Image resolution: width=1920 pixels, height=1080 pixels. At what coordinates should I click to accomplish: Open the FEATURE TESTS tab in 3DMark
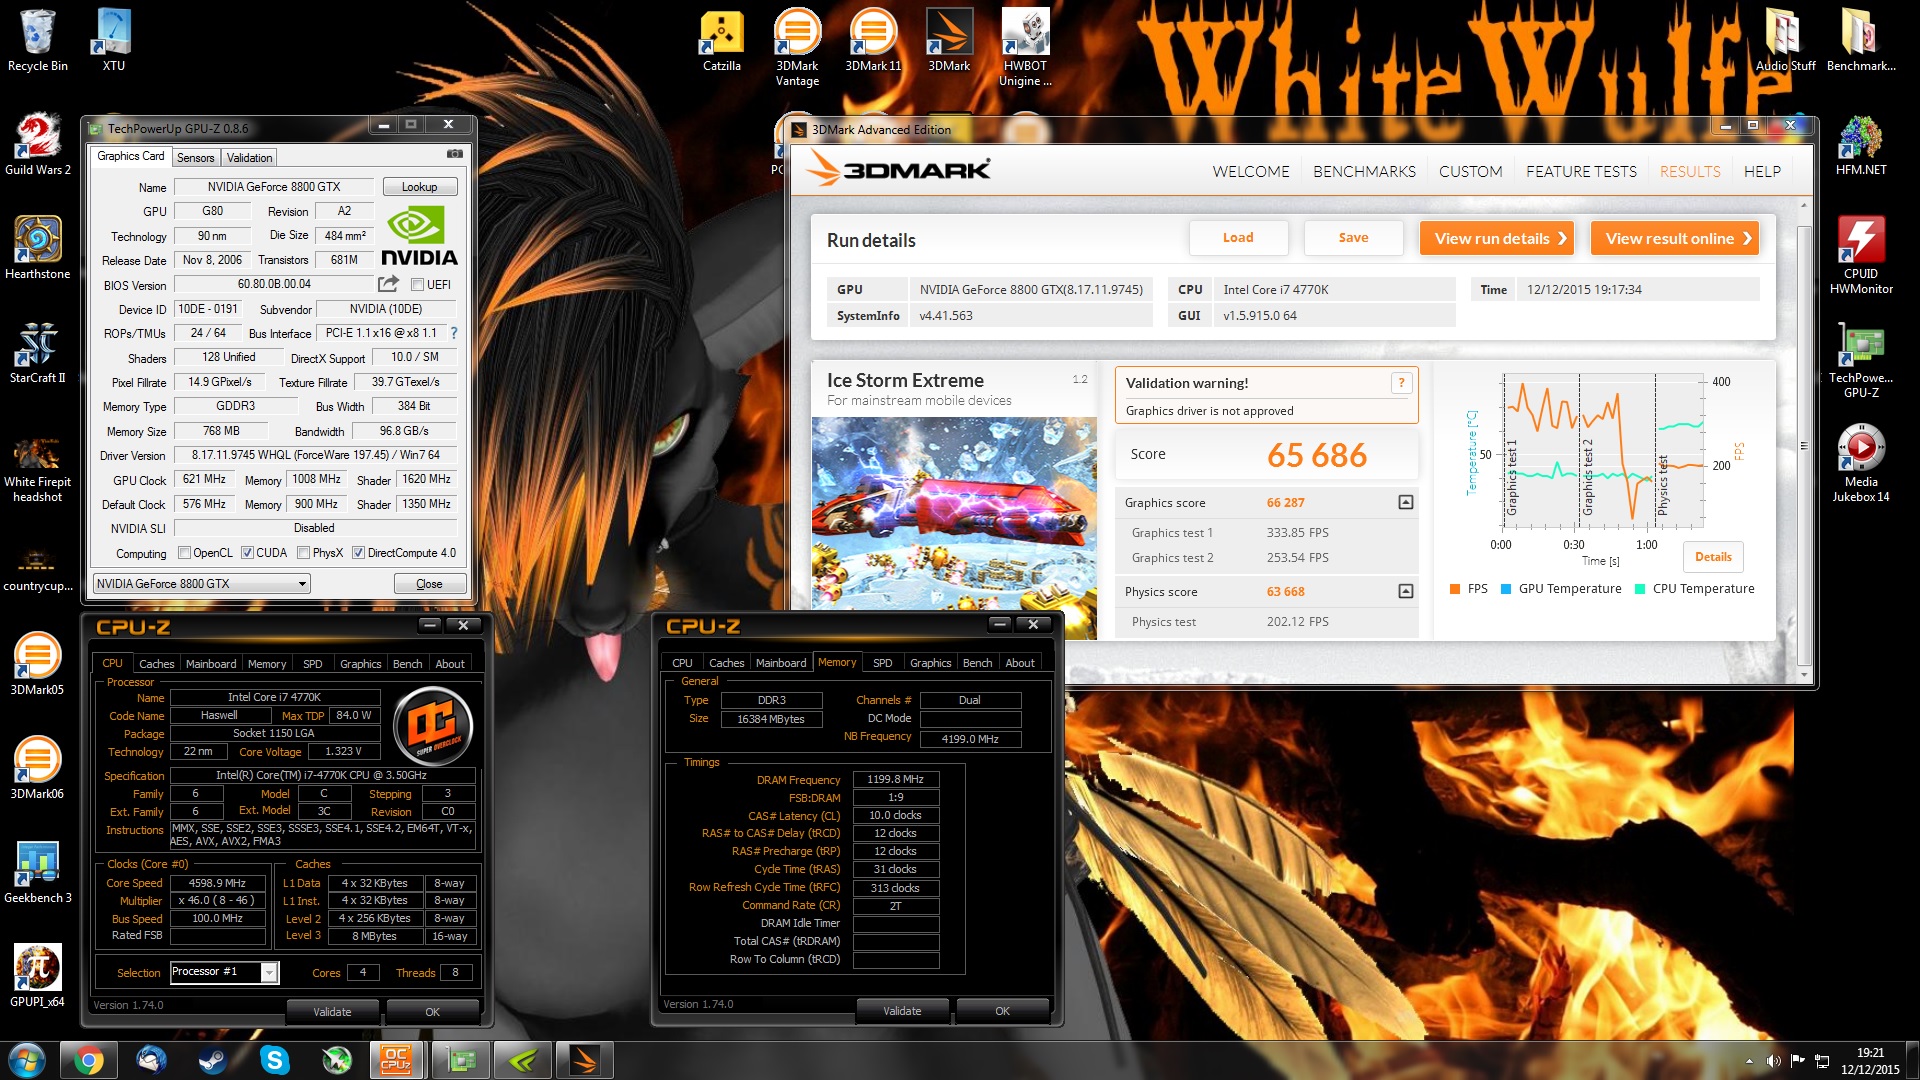click(x=1581, y=172)
